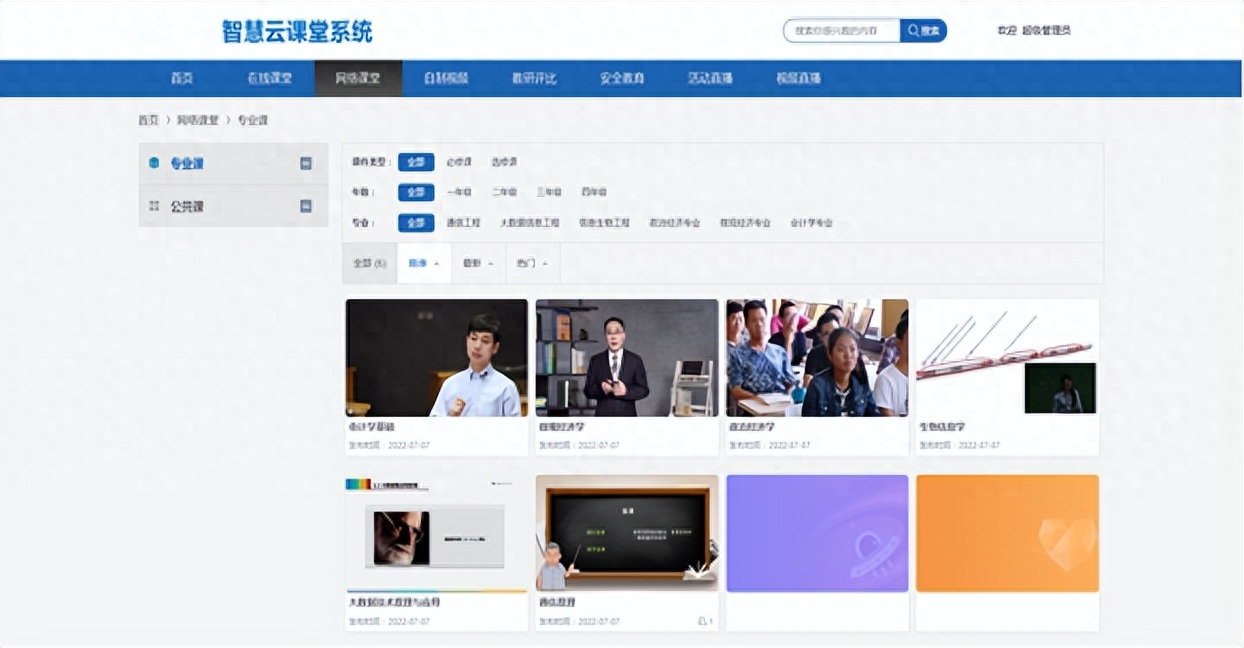Click the 超级管理员 user name link
This screenshot has height=648, width=1244.
click(x=1046, y=31)
